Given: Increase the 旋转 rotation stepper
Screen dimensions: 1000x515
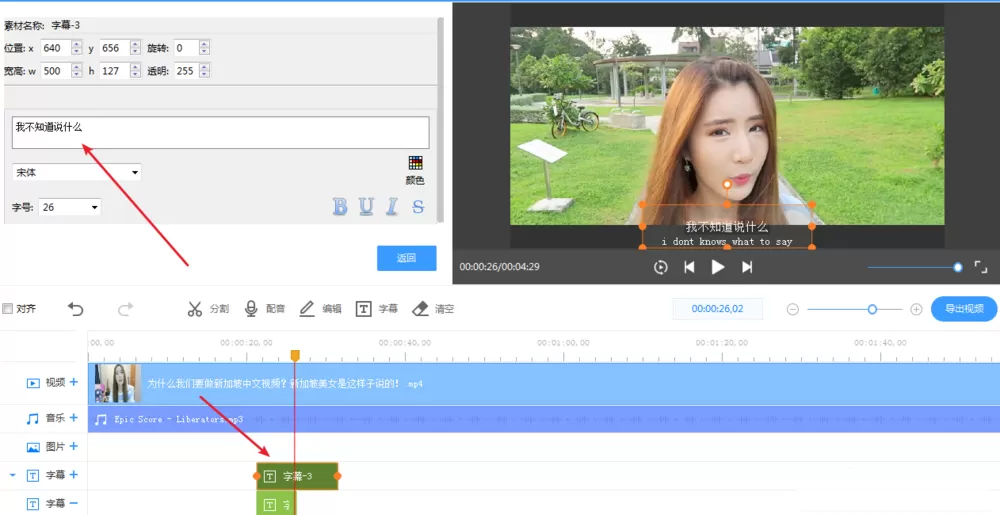Looking at the screenshot, I should pyautogui.click(x=204, y=44).
